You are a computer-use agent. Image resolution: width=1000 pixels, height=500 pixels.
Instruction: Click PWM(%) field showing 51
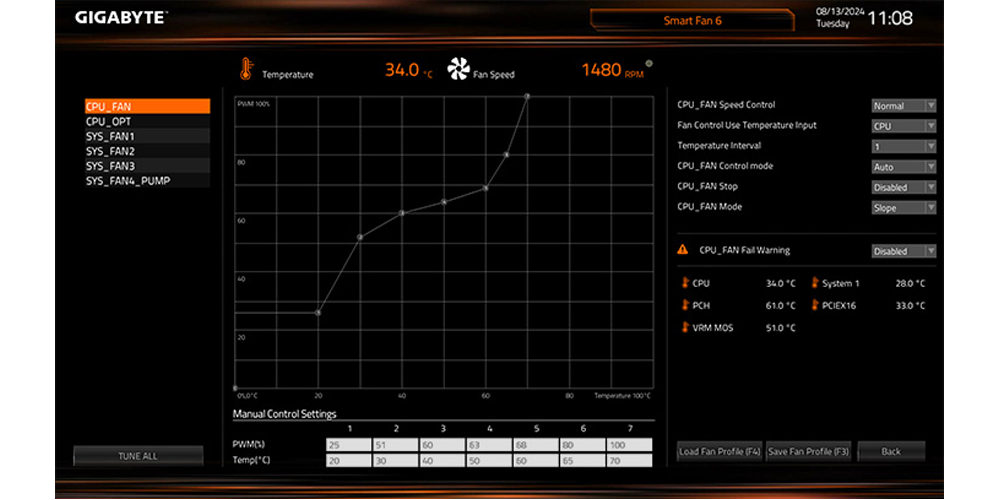click(x=395, y=445)
